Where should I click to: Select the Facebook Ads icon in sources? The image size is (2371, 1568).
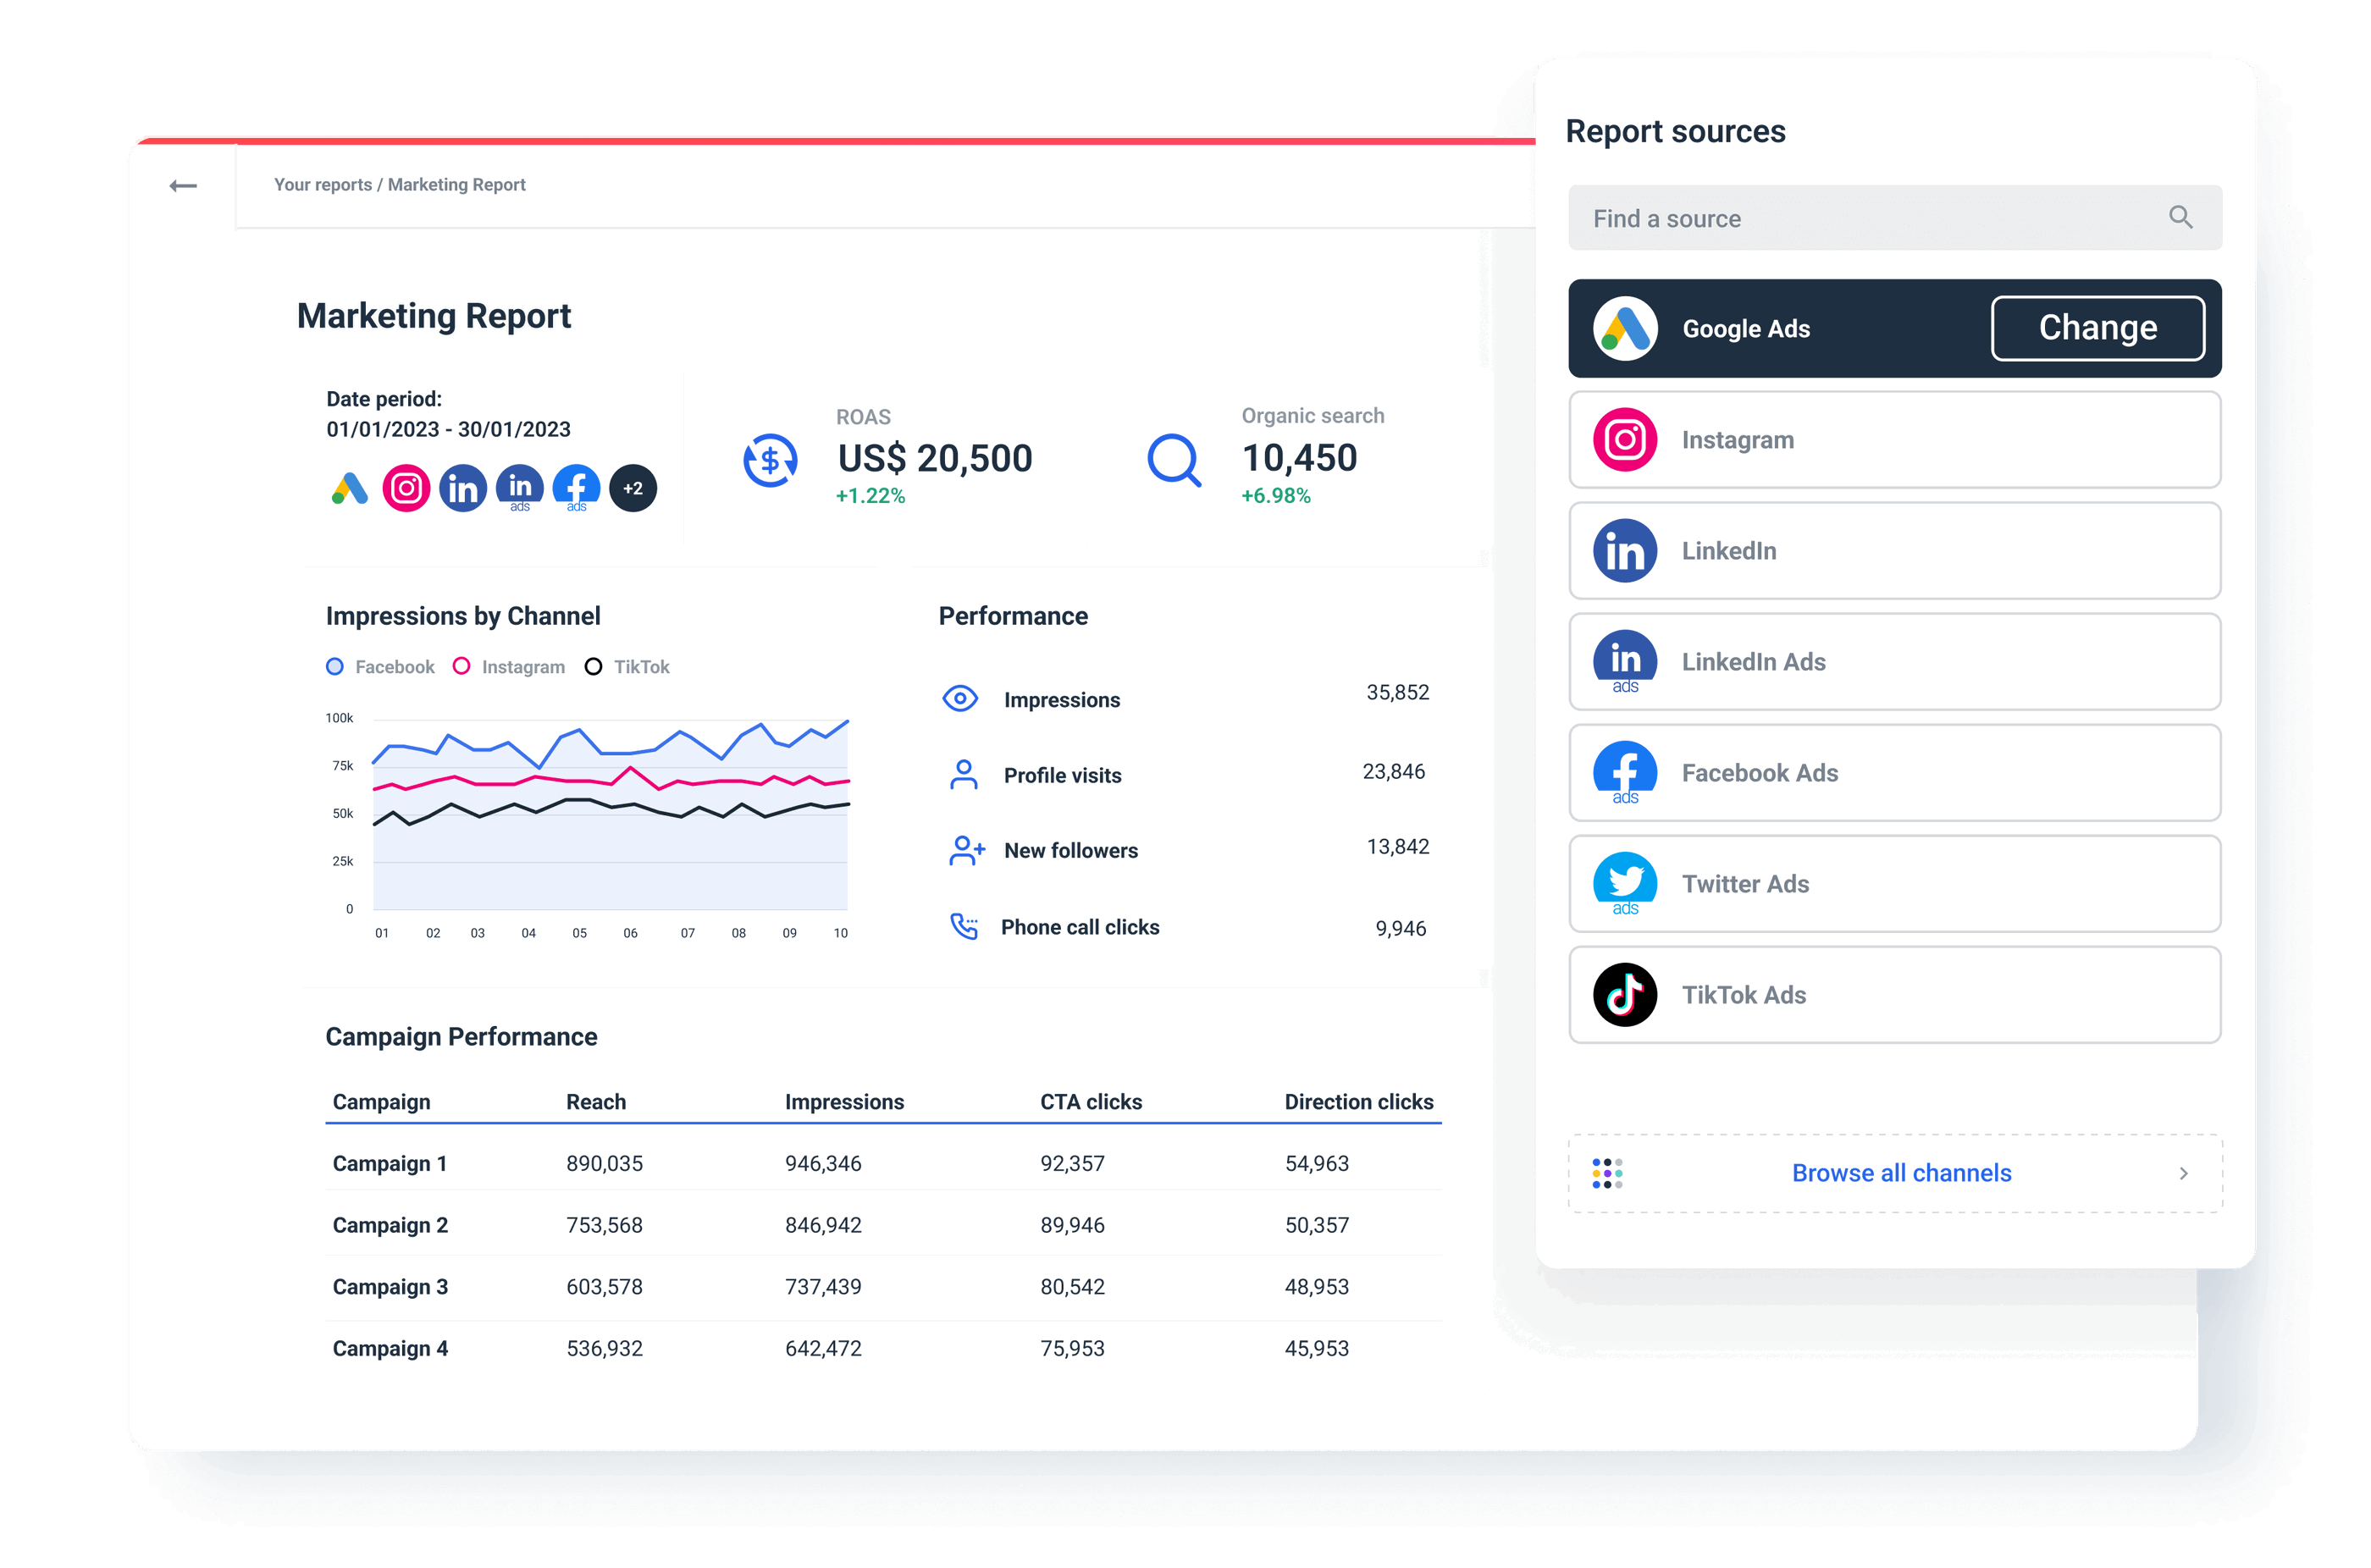[x=1626, y=774]
